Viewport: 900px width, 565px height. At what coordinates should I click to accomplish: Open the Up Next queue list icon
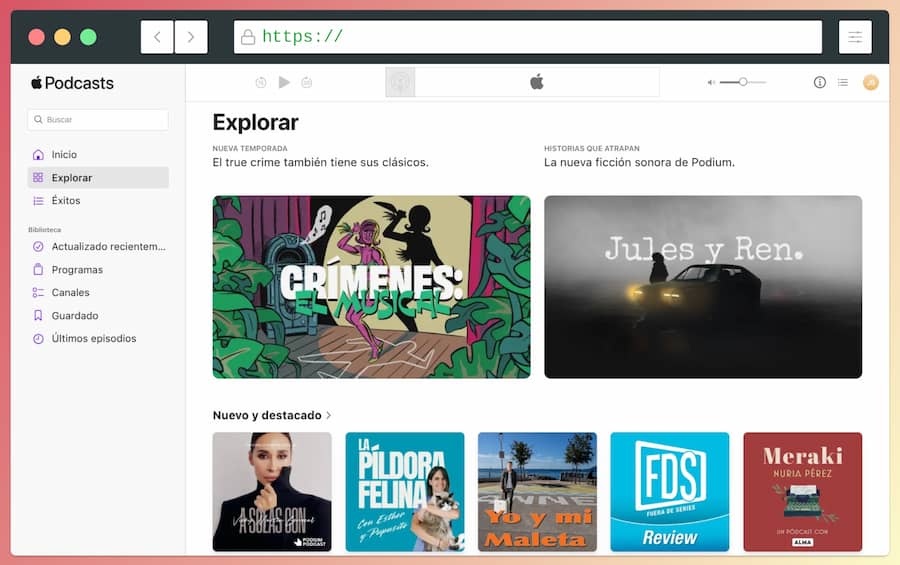(x=843, y=83)
